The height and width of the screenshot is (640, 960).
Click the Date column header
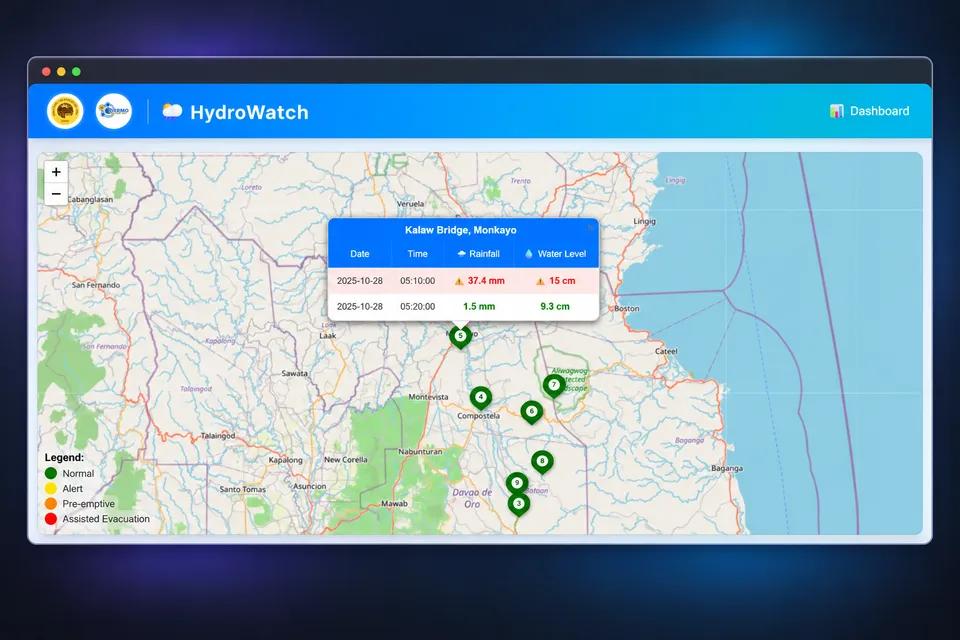359,254
